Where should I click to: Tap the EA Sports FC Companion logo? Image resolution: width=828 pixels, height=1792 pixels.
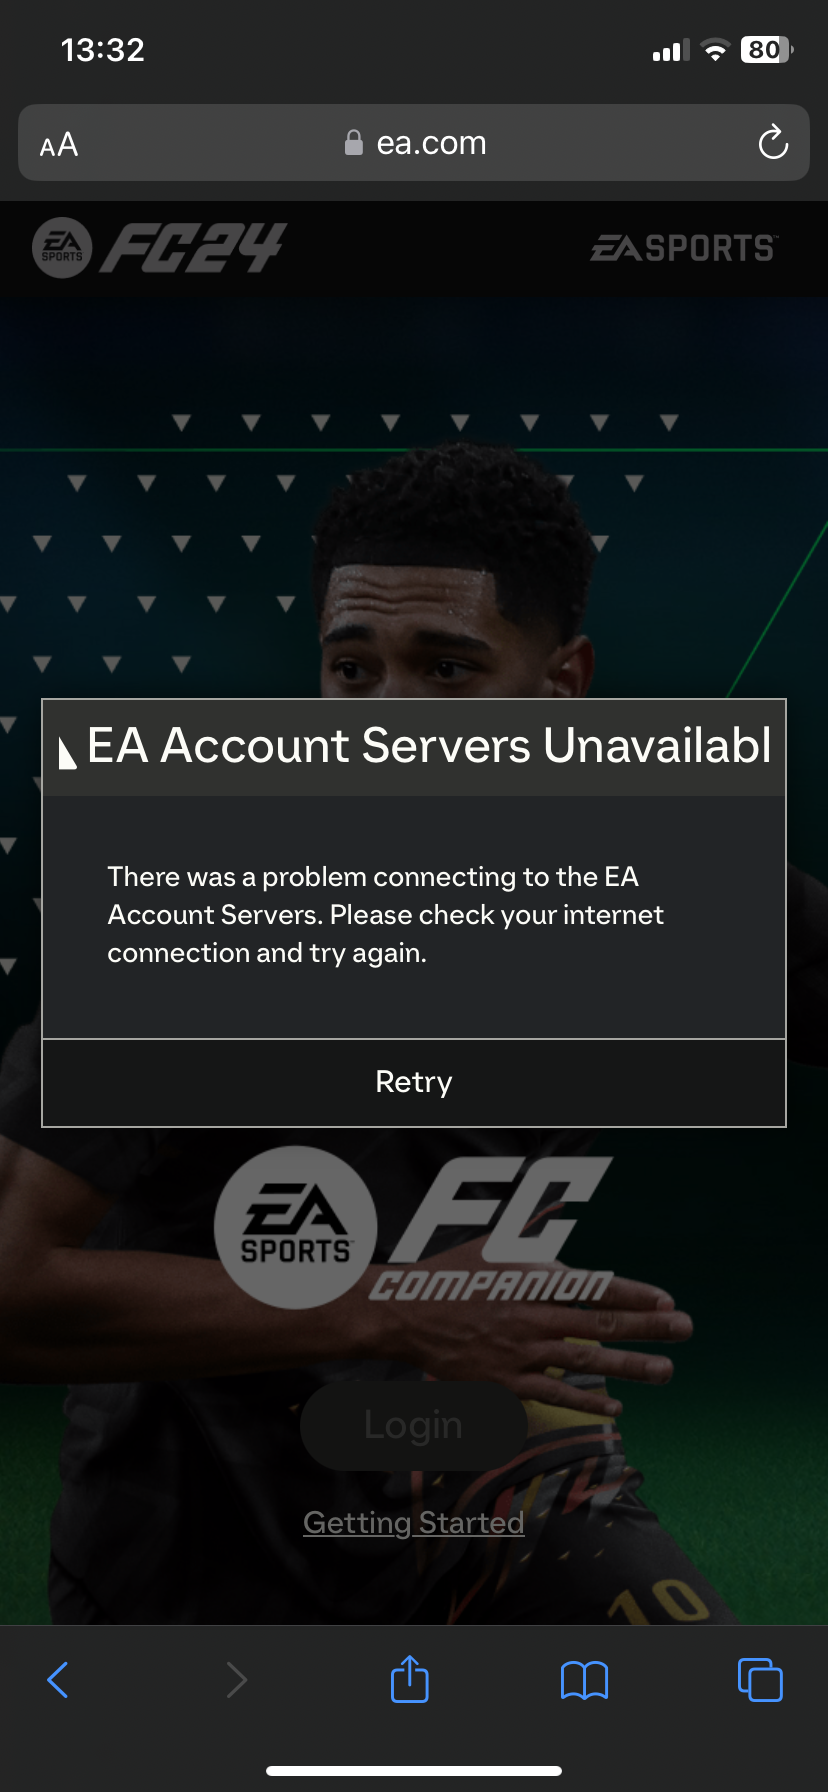414,1228
